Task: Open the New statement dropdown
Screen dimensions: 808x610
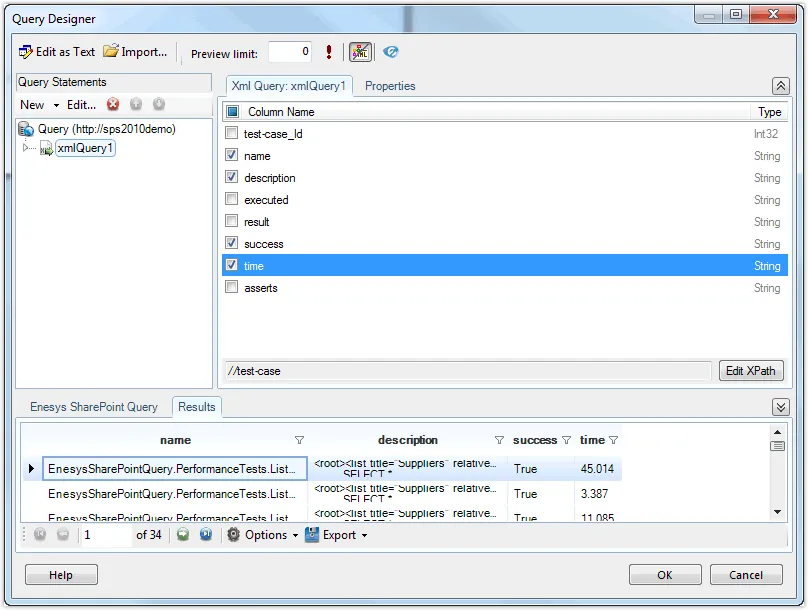Action: click(x=40, y=105)
